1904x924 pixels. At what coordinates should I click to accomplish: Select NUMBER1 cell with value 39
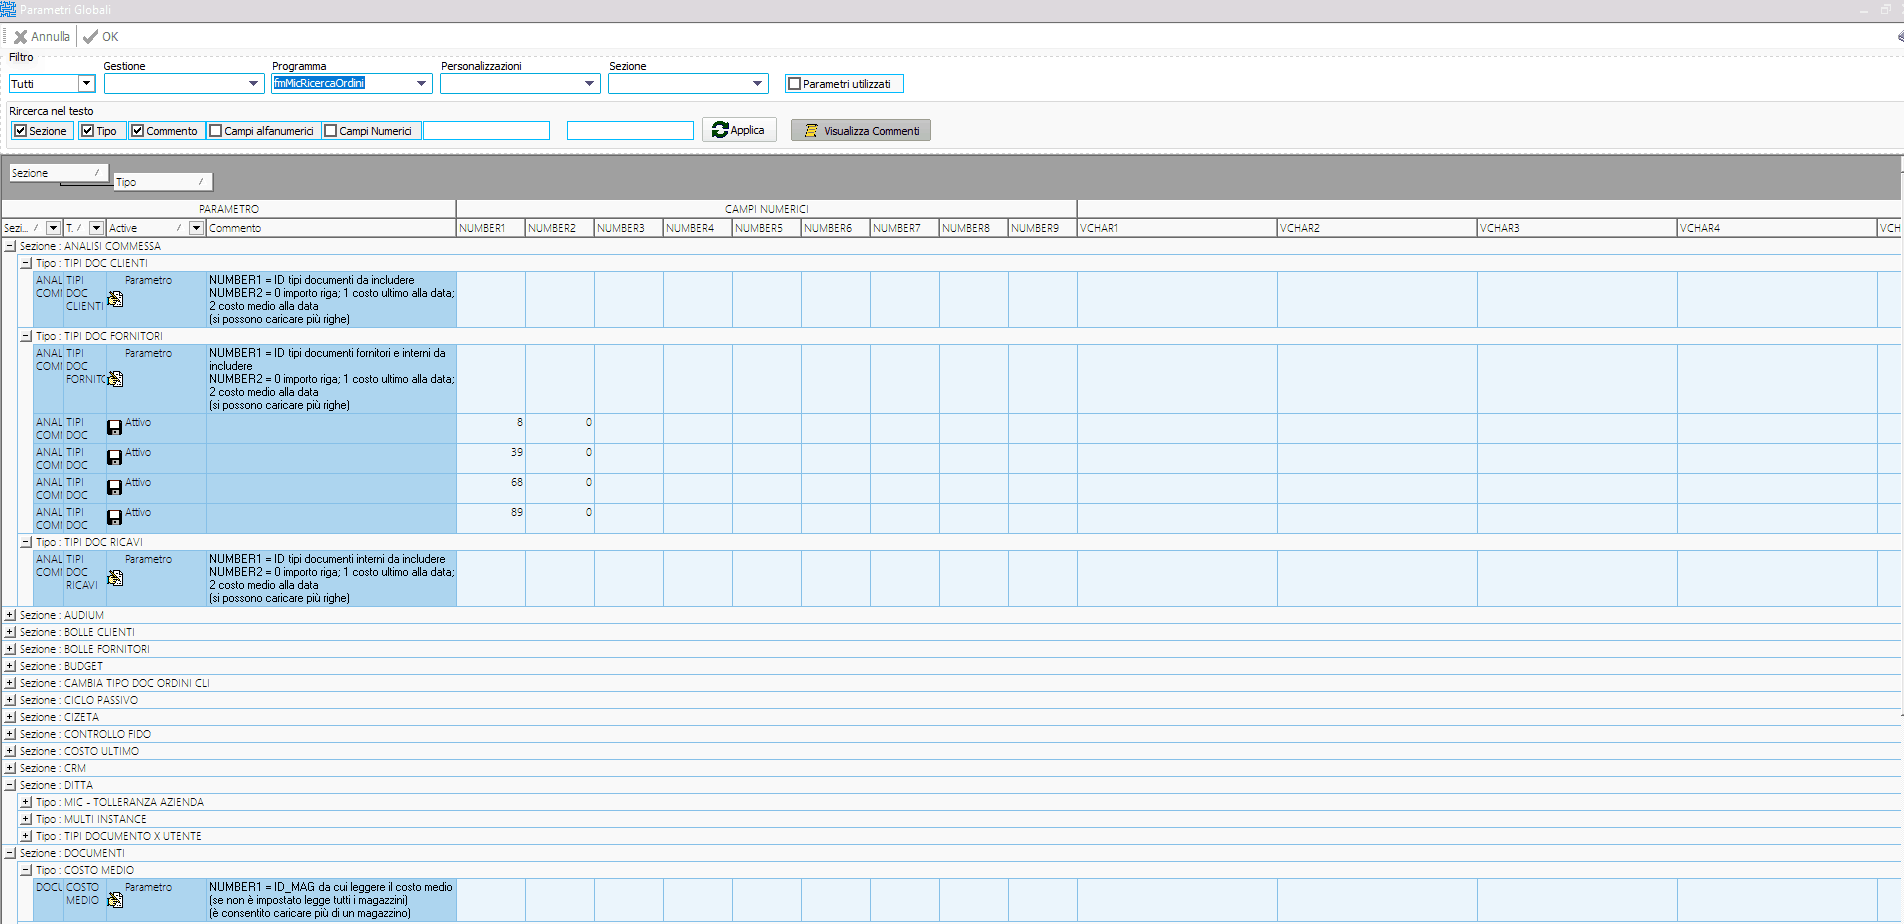pos(491,459)
